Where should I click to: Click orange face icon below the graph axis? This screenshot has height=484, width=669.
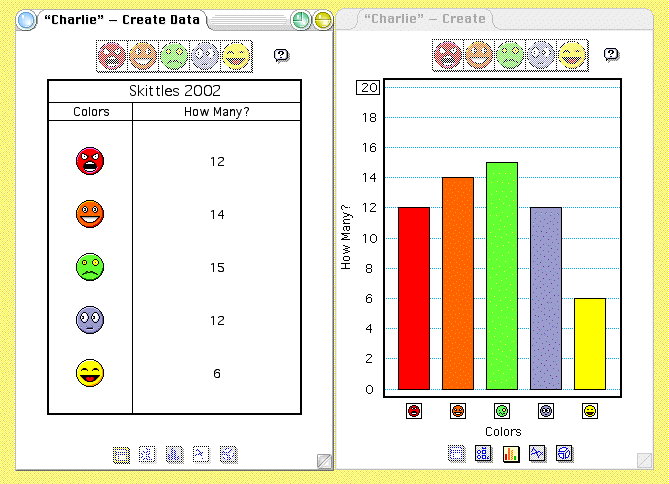(x=458, y=411)
